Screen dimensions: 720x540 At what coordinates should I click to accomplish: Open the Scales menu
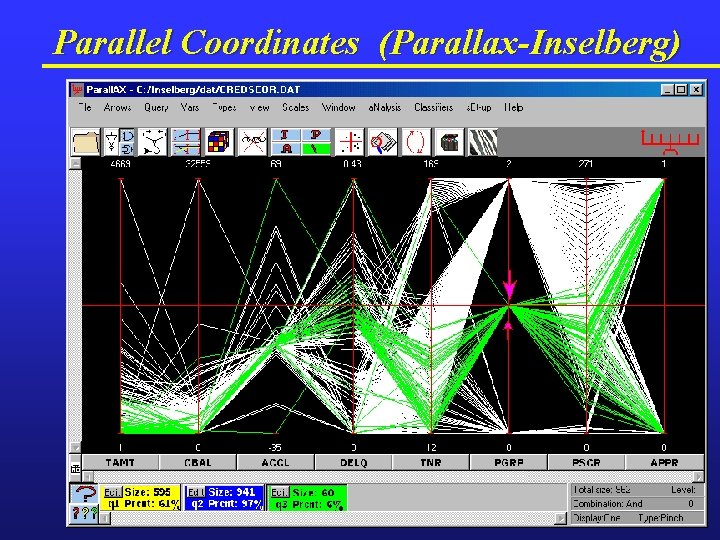(x=295, y=107)
